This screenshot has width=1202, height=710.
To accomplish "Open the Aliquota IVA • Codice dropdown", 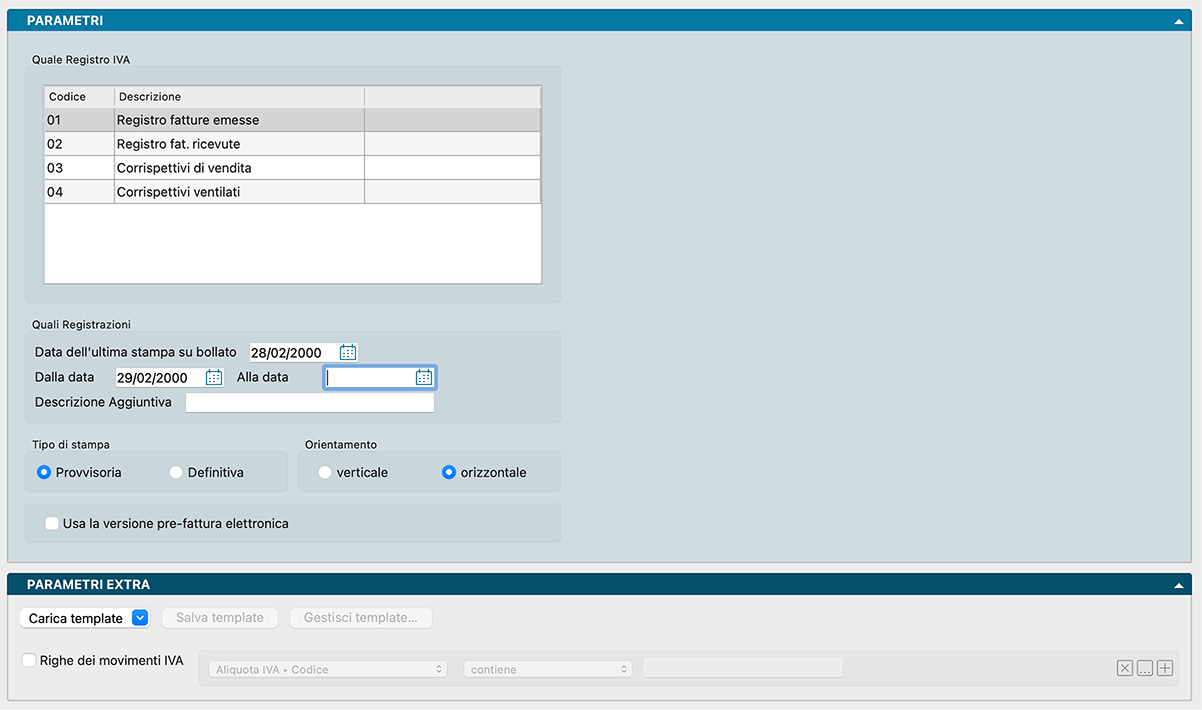I will click(x=327, y=669).
